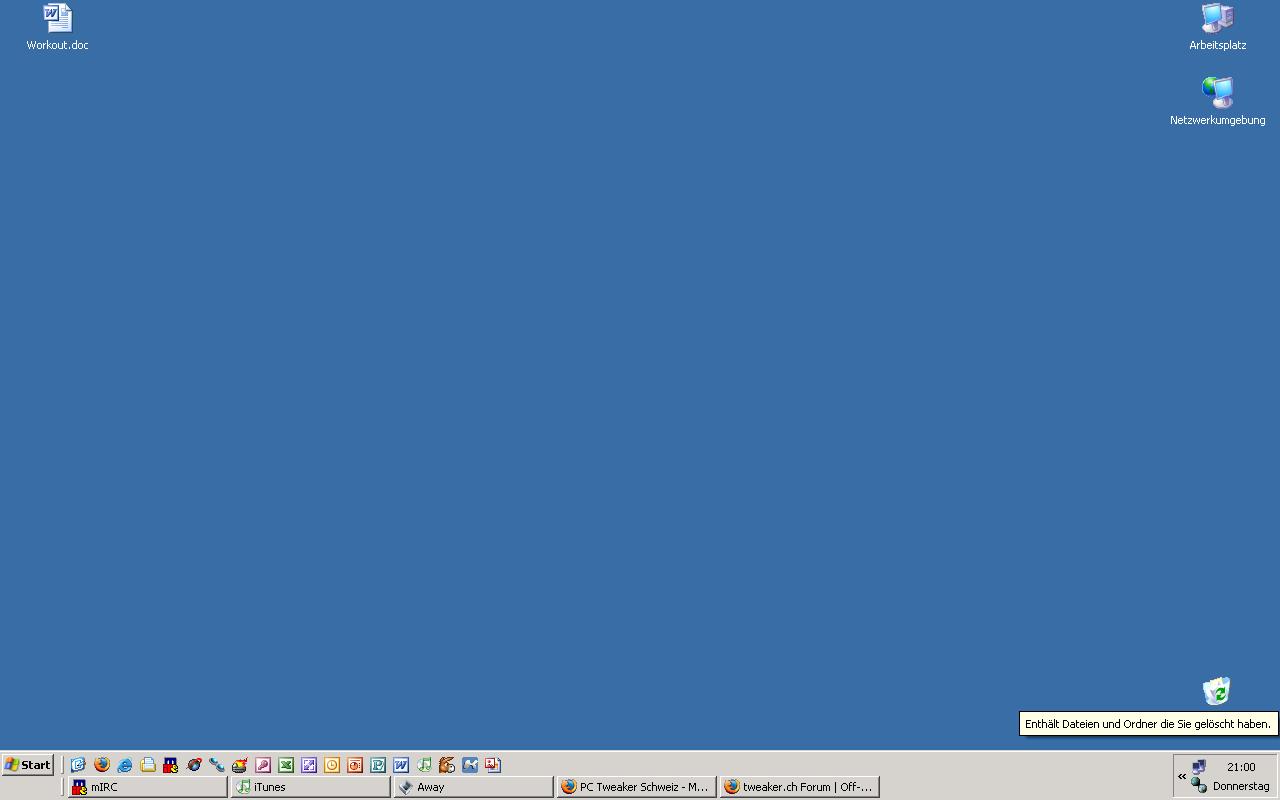Click the Excel icon in Quick Launch
This screenshot has height=800, width=1280.
click(x=286, y=765)
